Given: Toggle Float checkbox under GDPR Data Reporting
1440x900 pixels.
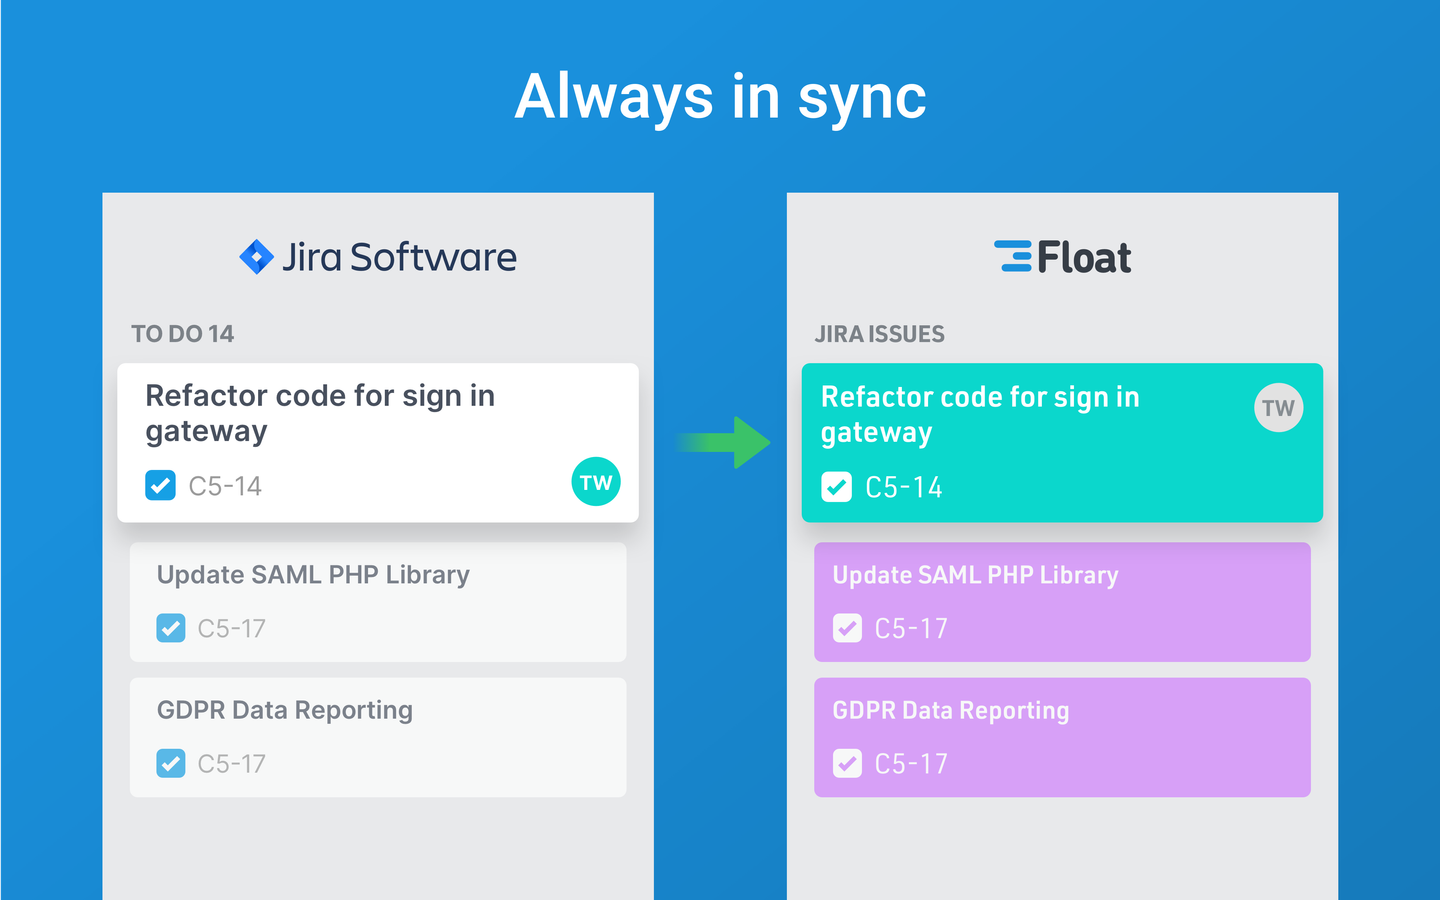Looking at the screenshot, I should [847, 763].
